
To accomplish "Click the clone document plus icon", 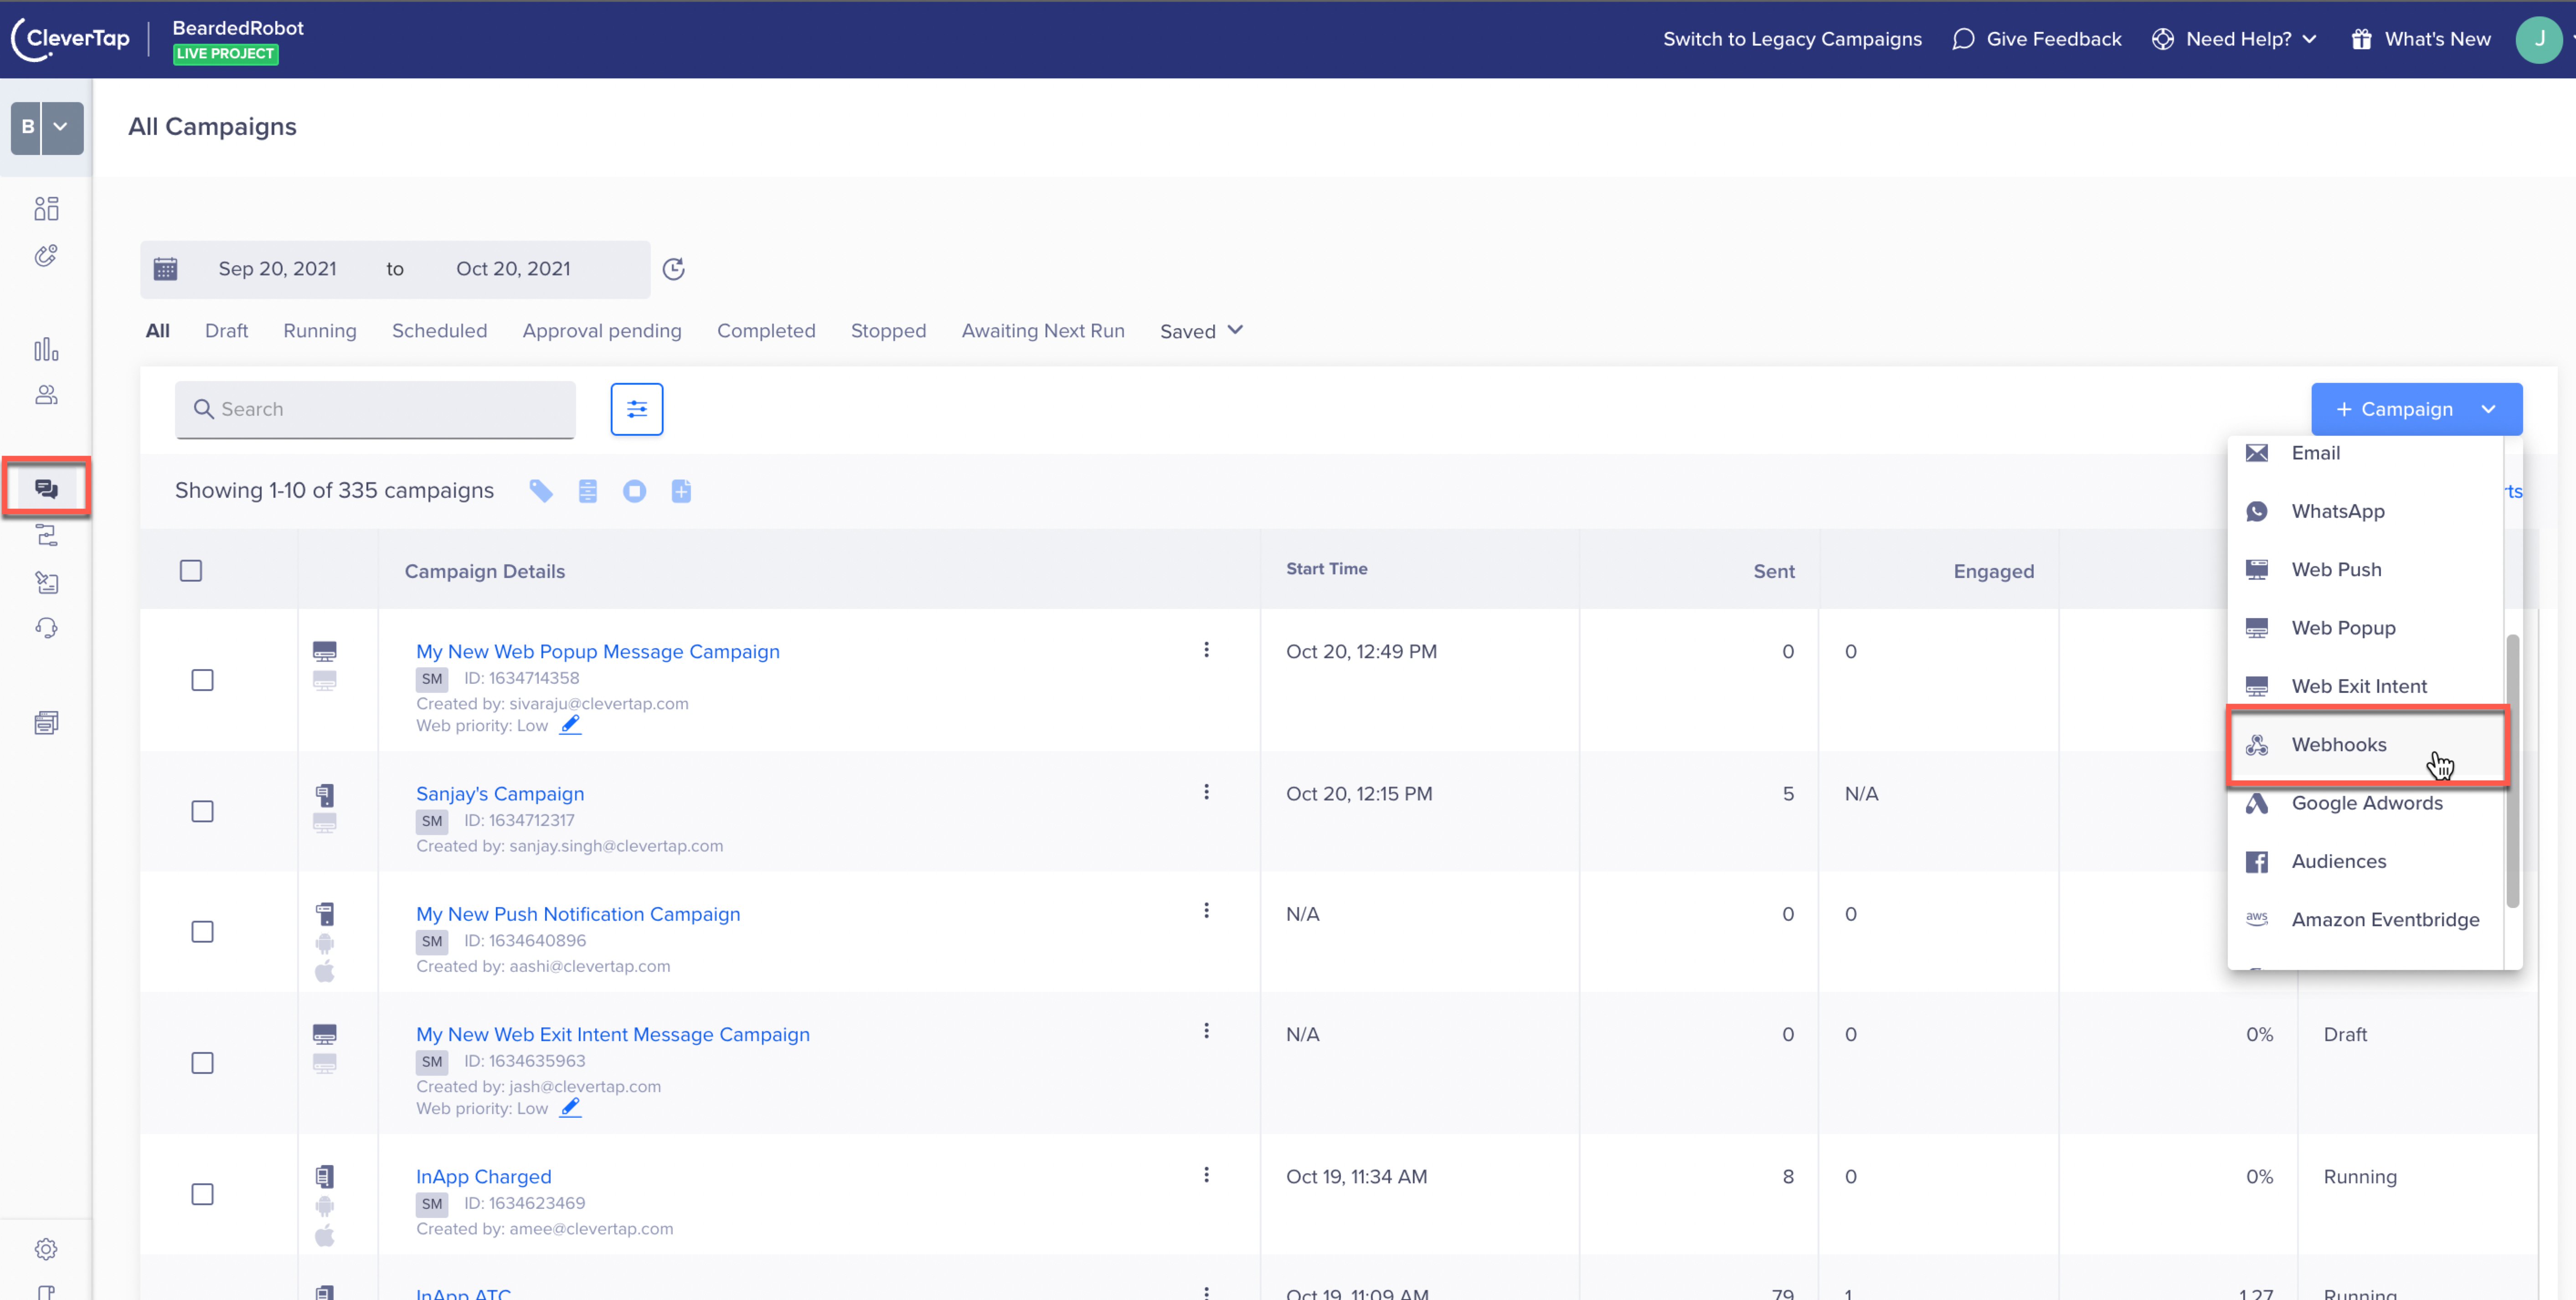I will tap(681, 491).
